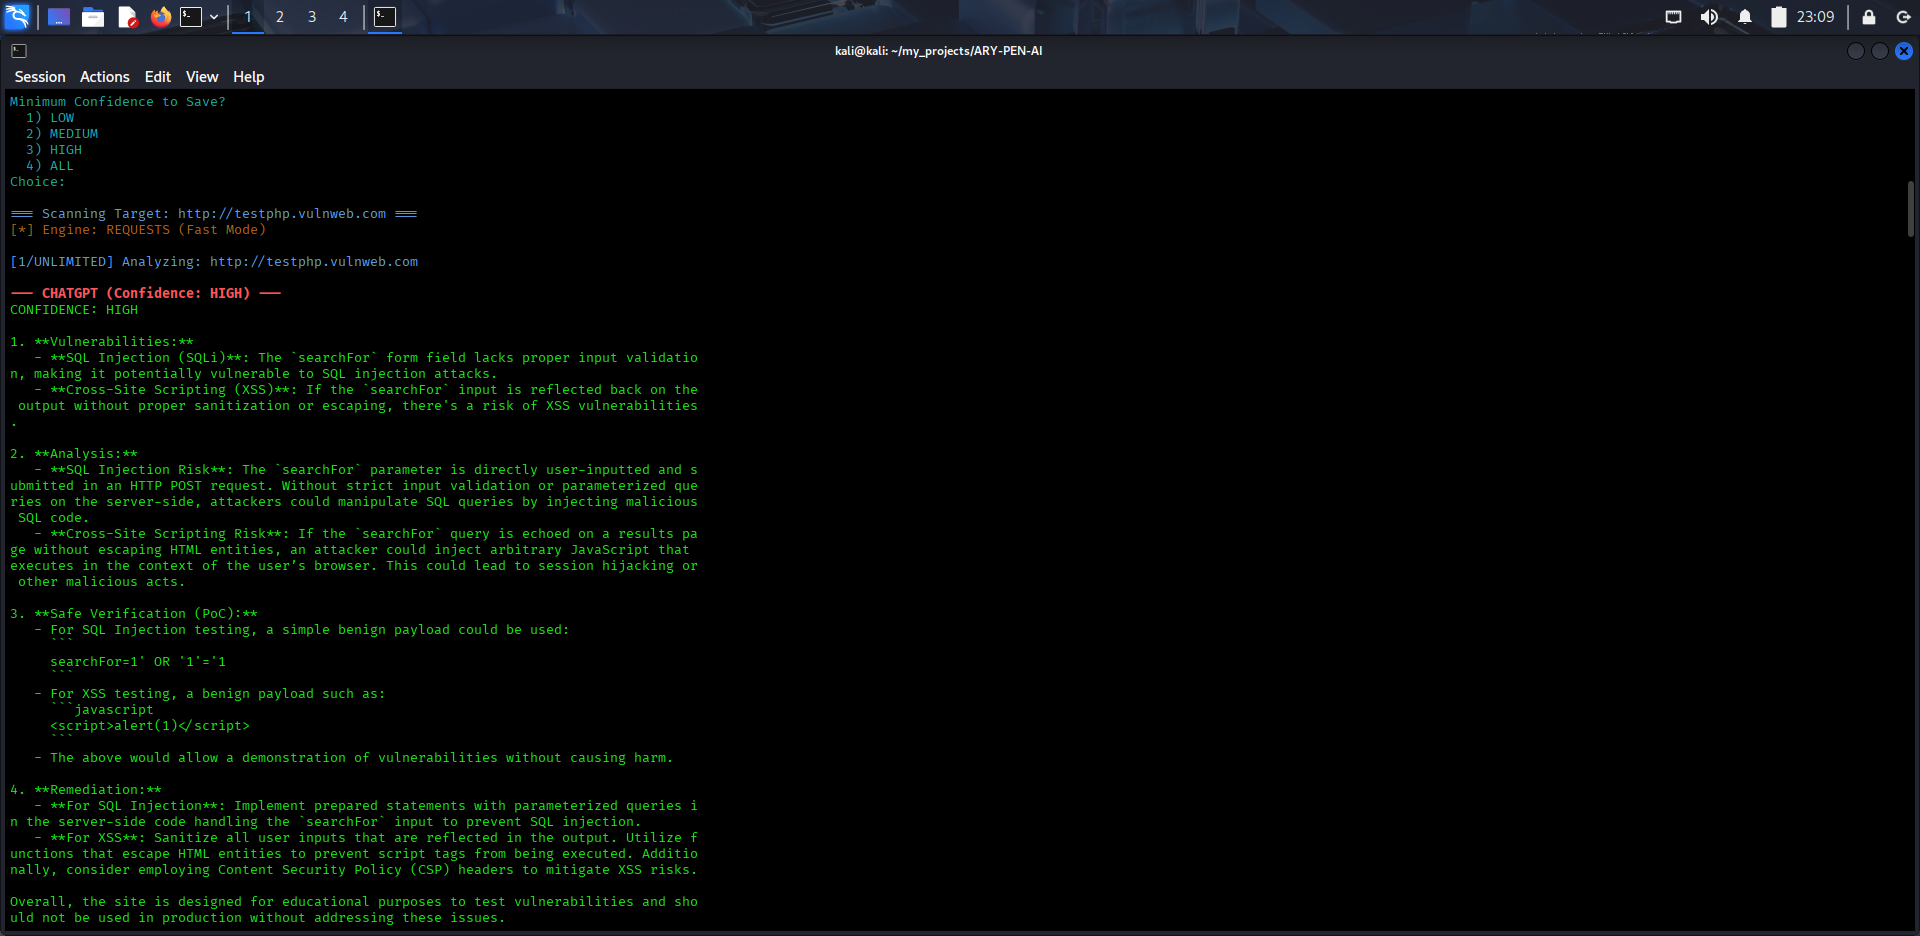Open the file manager icon
Viewport: 1920px width, 936px height.
click(x=93, y=17)
